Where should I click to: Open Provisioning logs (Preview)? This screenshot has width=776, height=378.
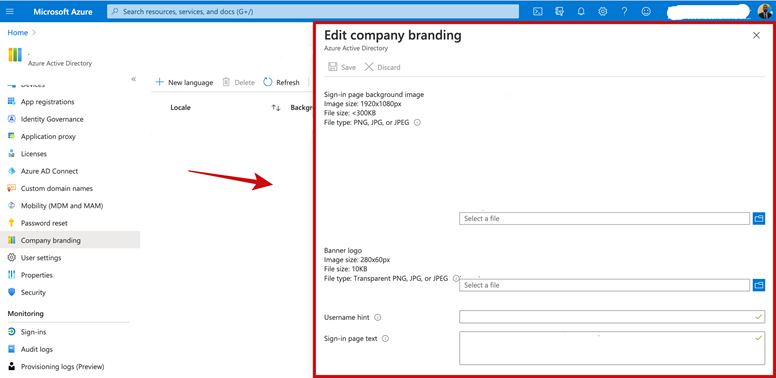point(62,367)
